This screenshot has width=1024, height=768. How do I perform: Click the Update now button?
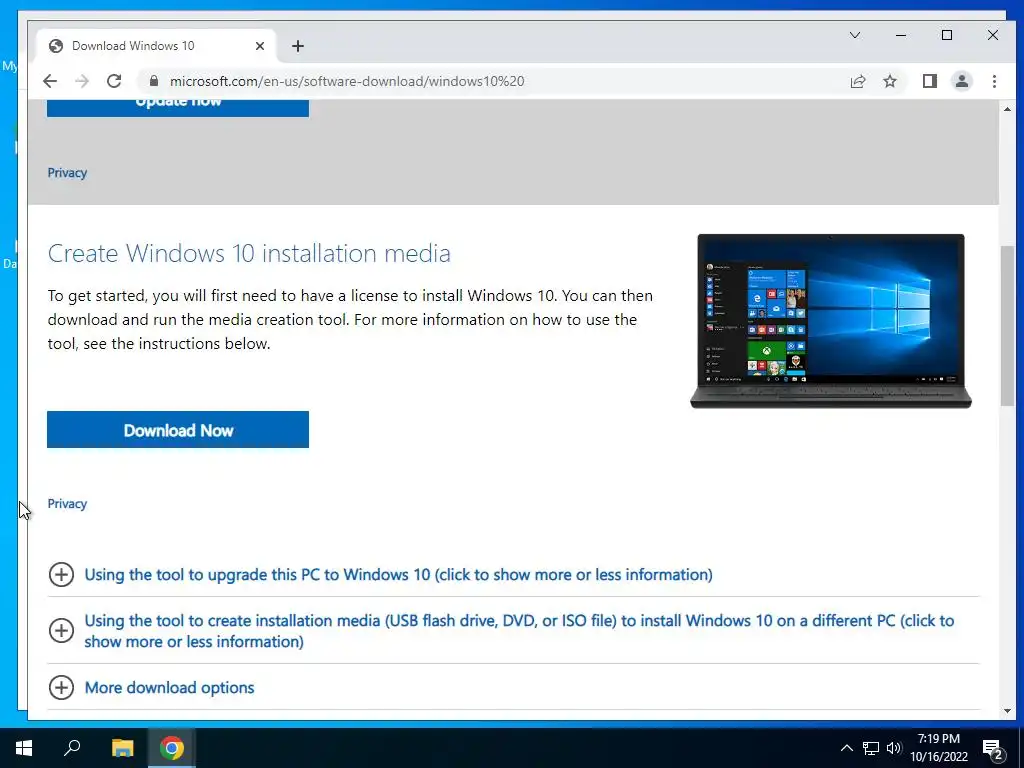(x=178, y=108)
